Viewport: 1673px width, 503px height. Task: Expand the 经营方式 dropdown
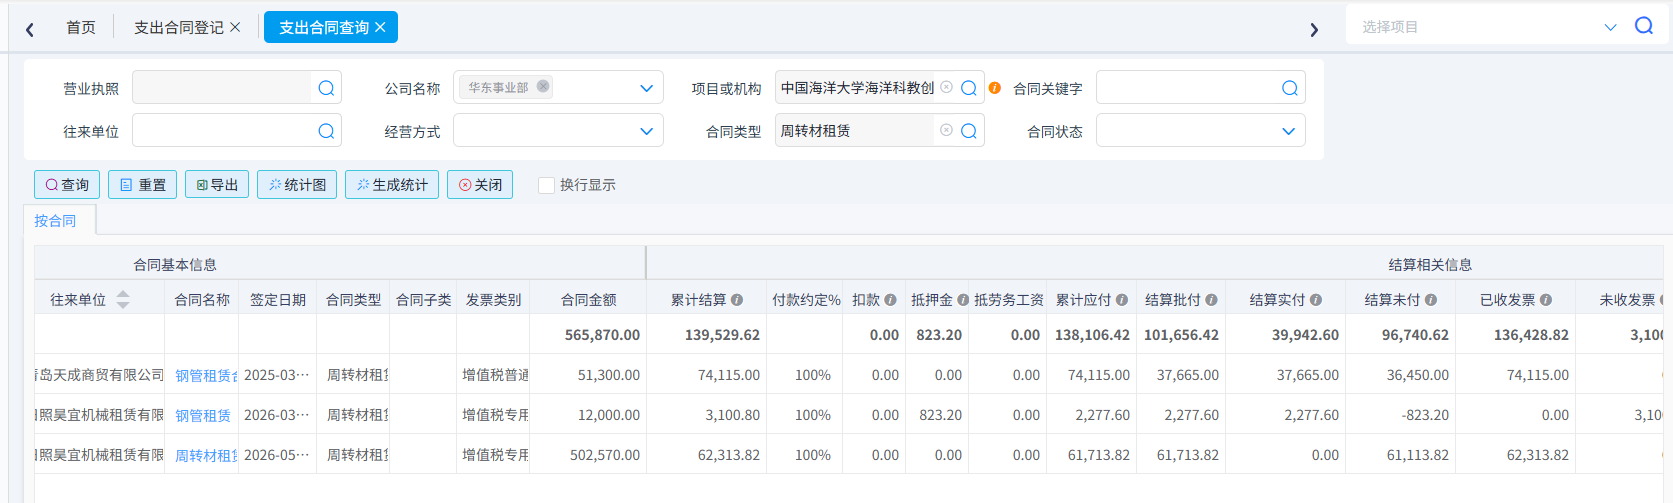(646, 131)
